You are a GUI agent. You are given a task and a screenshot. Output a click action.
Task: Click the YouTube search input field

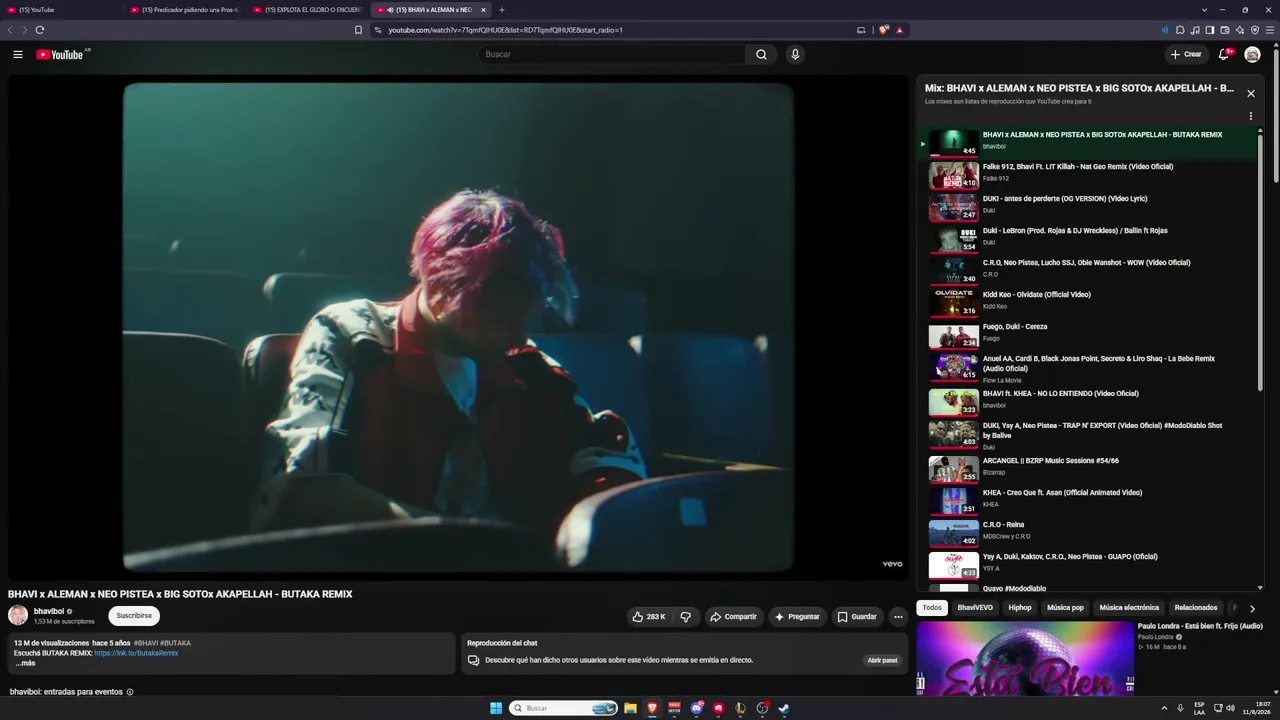612,54
